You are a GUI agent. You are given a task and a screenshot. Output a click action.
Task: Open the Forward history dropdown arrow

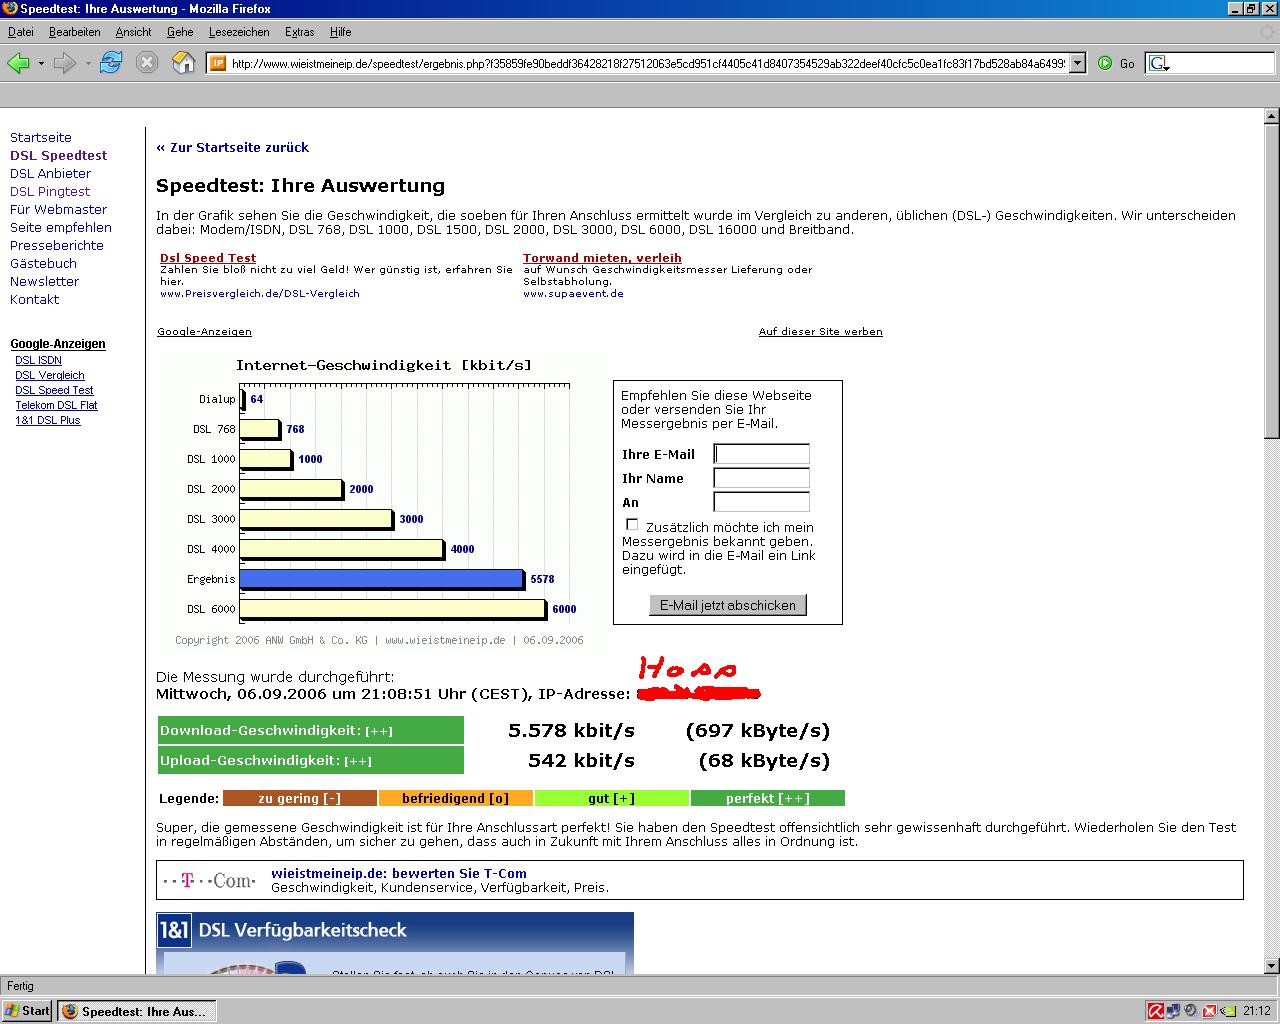click(88, 63)
